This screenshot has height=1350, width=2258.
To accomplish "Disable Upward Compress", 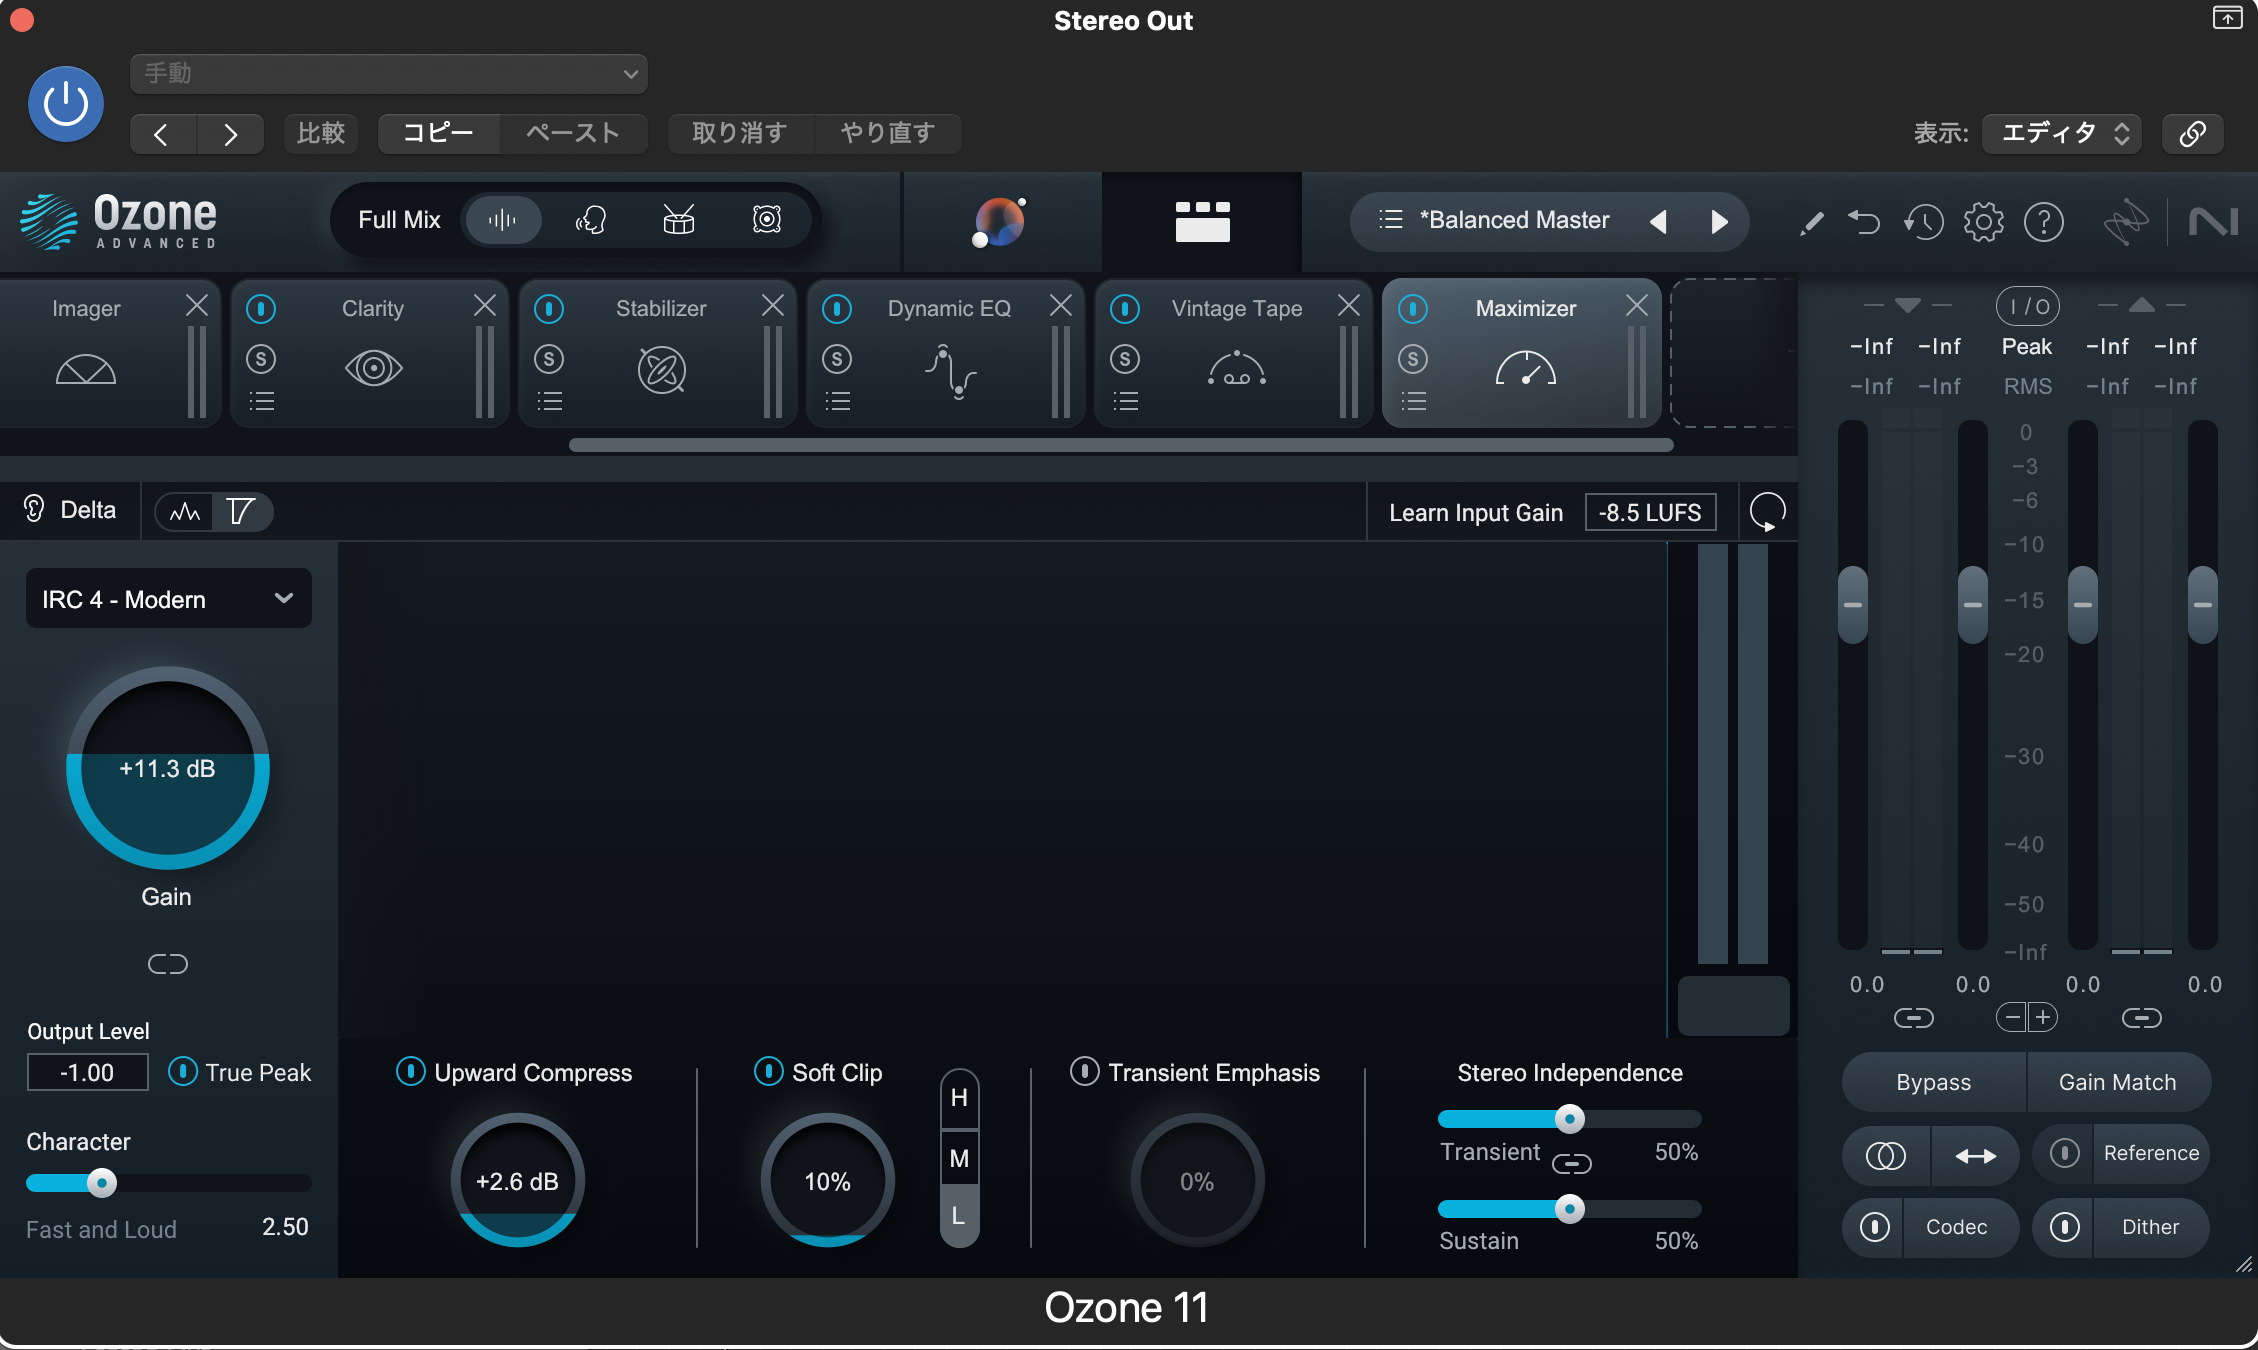I will point(410,1072).
